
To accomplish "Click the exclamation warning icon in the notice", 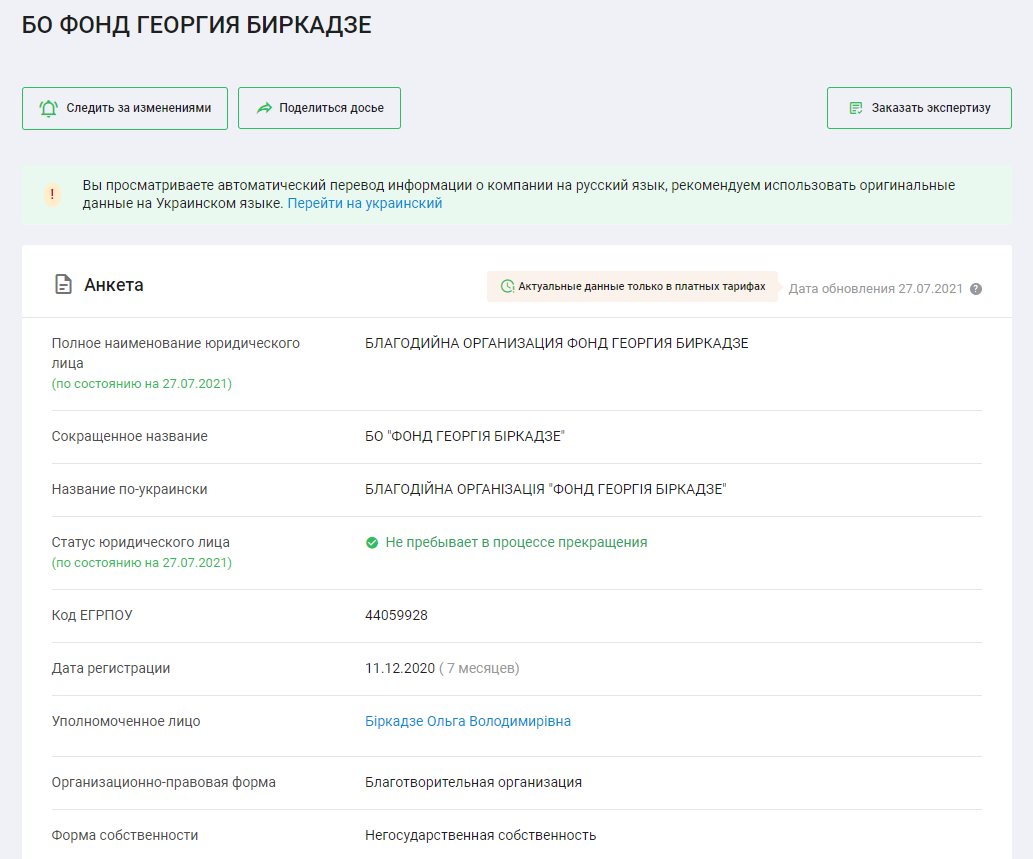I will point(52,194).
